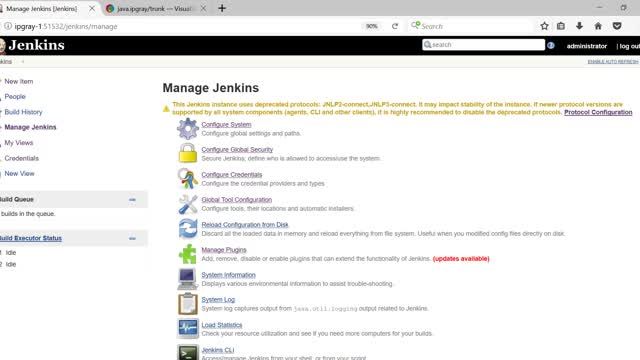This screenshot has width=640, height=360.
Task: Open the Configure System link
Action: point(226,124)
